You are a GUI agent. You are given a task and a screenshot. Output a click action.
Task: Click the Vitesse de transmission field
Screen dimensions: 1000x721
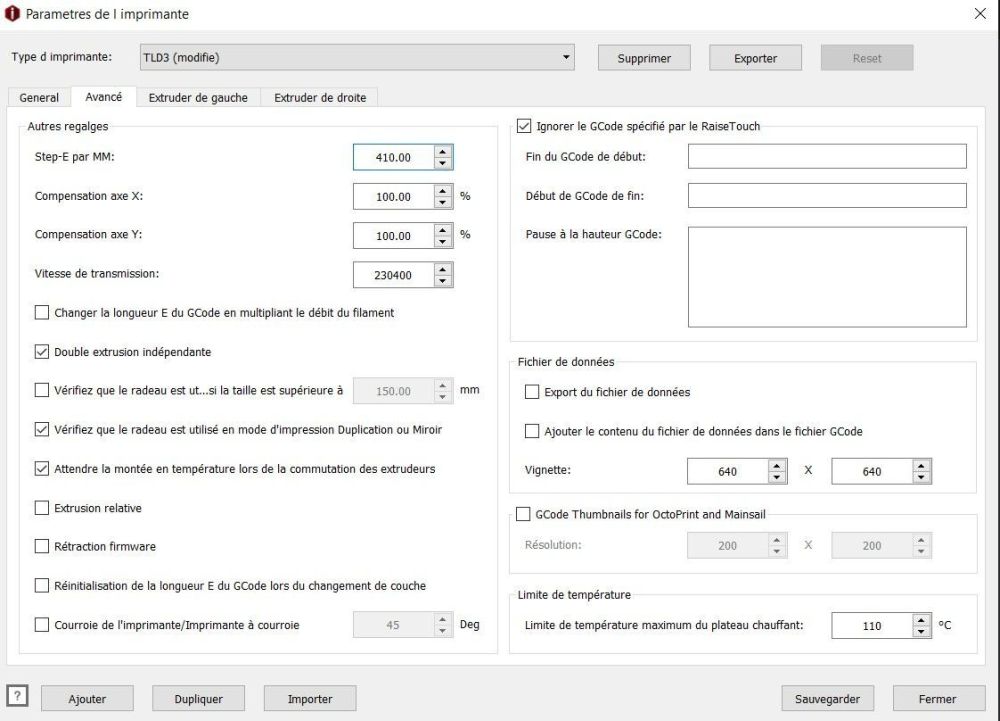coord(393,275)
